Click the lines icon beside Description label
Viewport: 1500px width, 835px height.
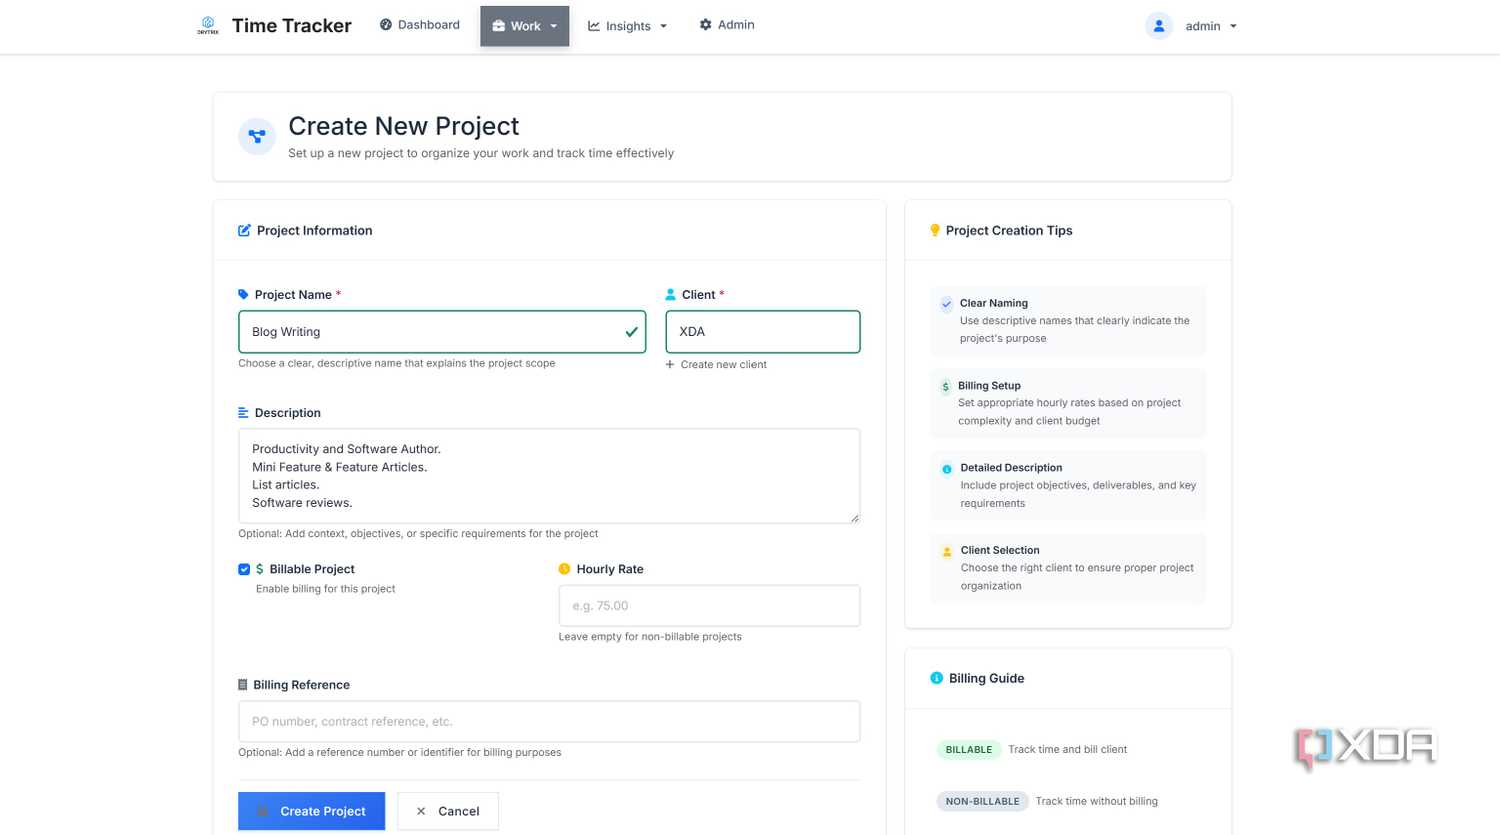(243, 412)
